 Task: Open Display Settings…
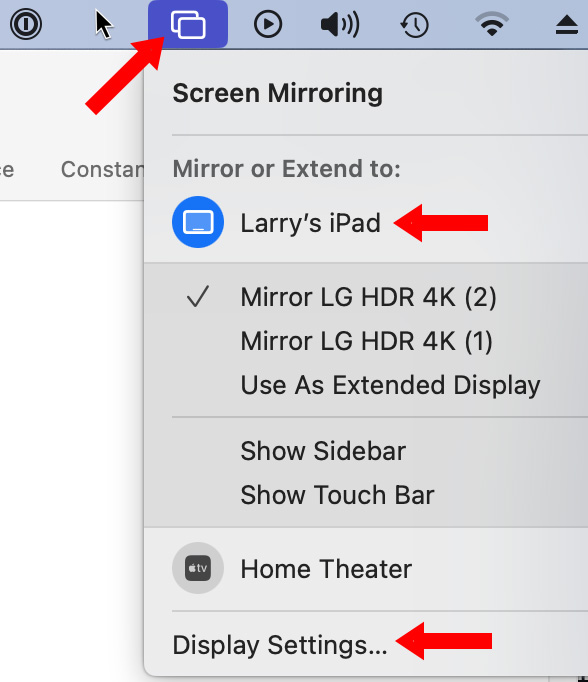280,645
